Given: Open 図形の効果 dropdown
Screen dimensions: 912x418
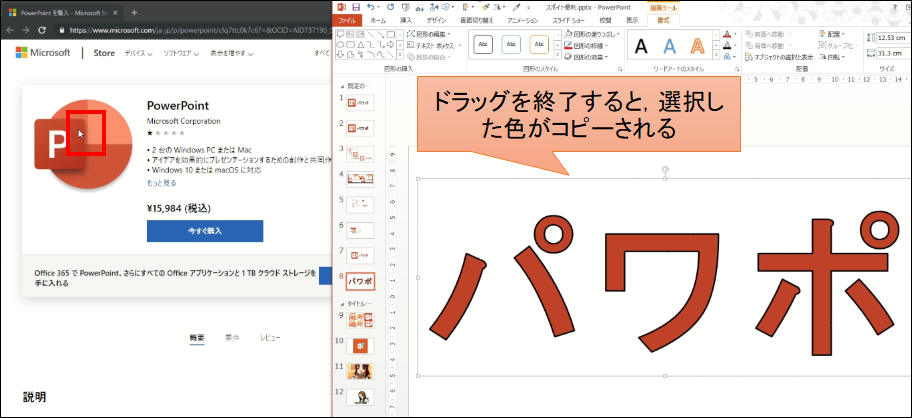Looking at the screenshot, I should [586, 57].
